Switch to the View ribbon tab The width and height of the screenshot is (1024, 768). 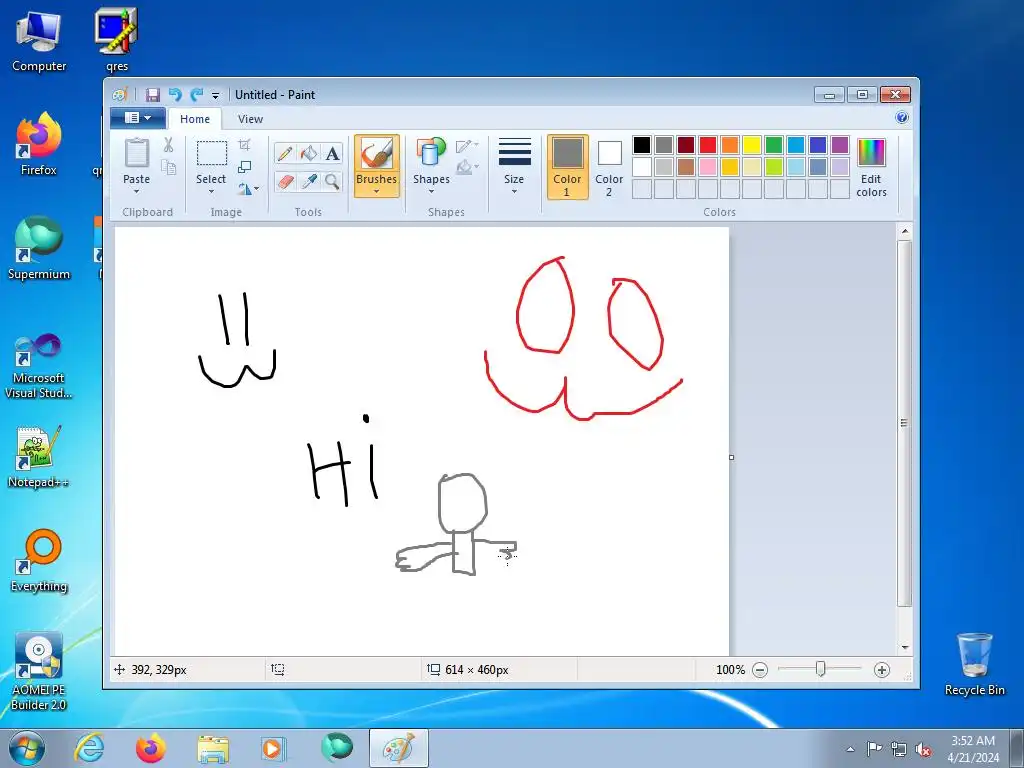tap(250, 119)
